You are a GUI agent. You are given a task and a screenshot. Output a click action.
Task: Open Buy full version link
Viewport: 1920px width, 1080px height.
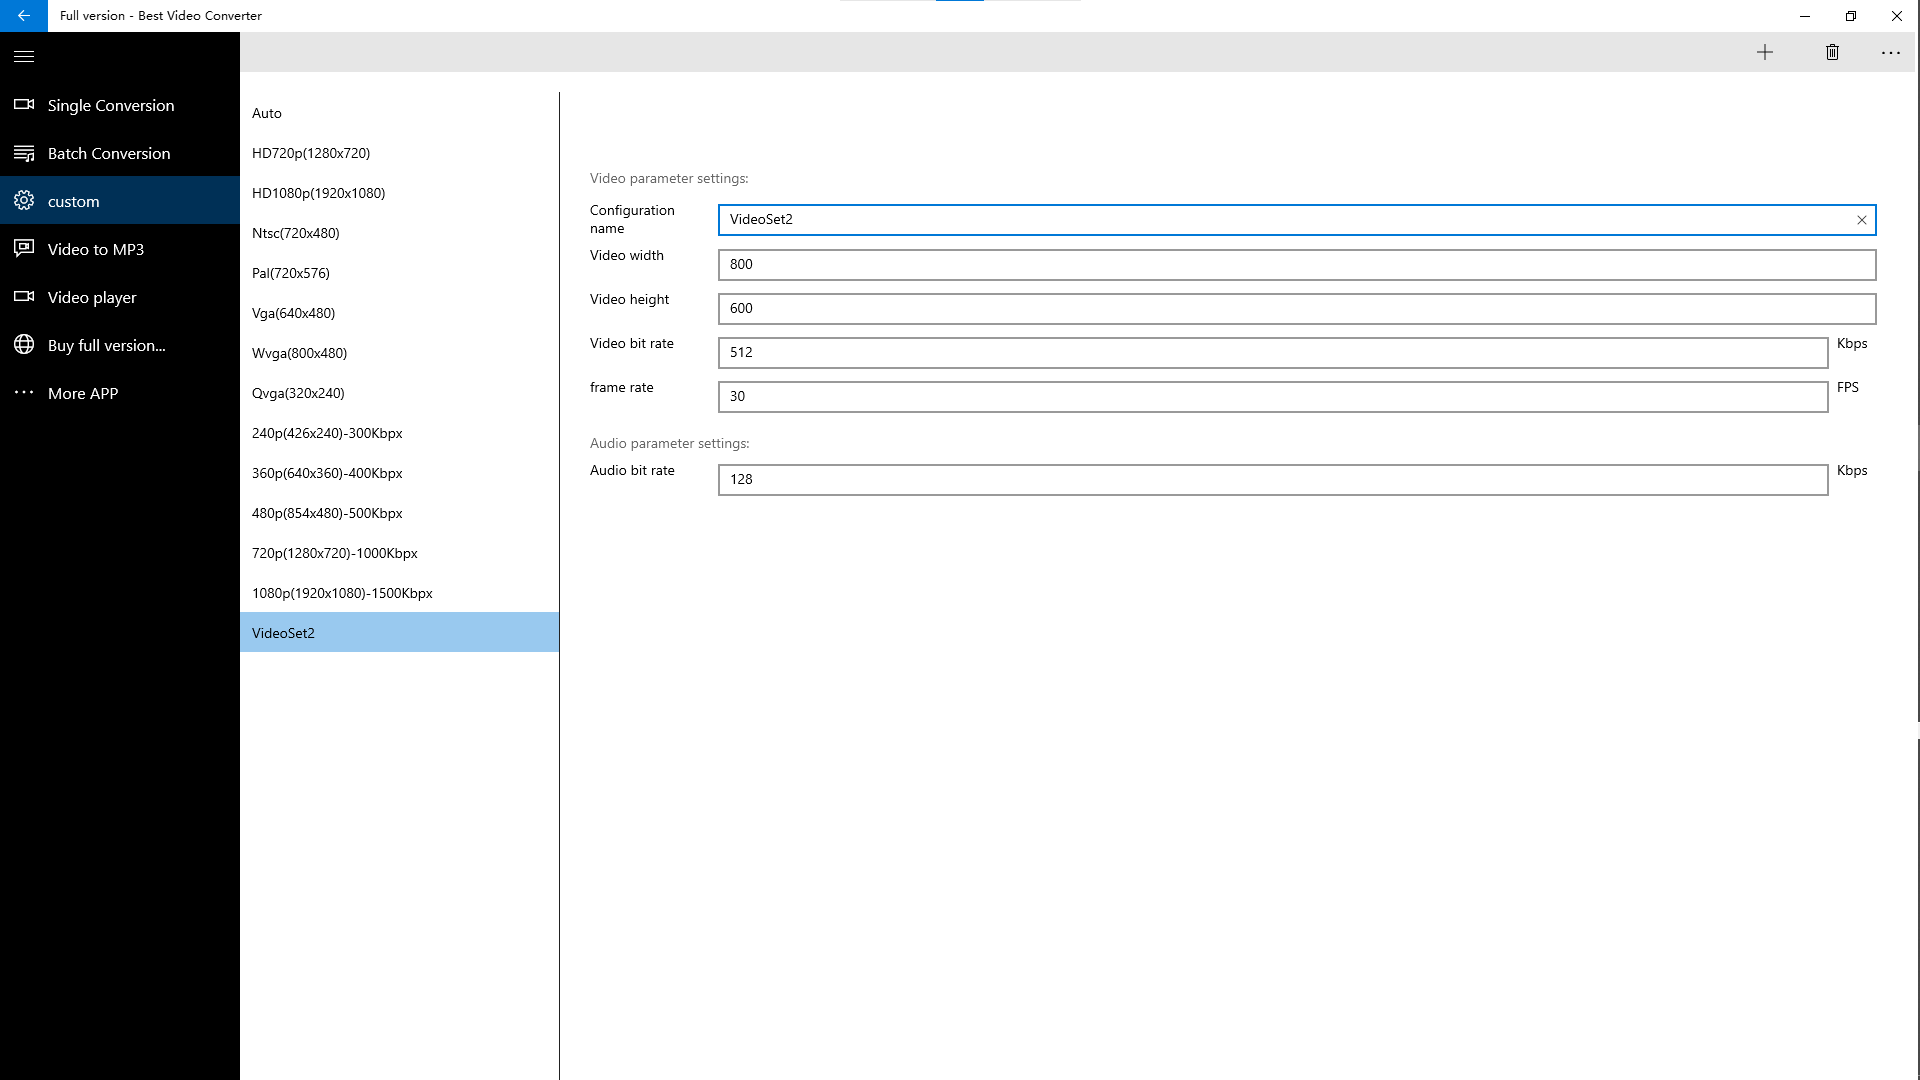click(x=120, y=345)
